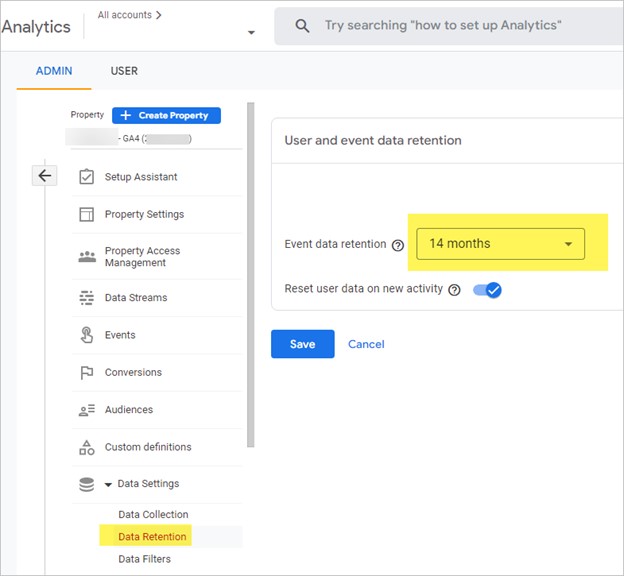This screenshot has height=576, width=624.
Task: Click the Property Settings layout icon
Action: [87, 214]
